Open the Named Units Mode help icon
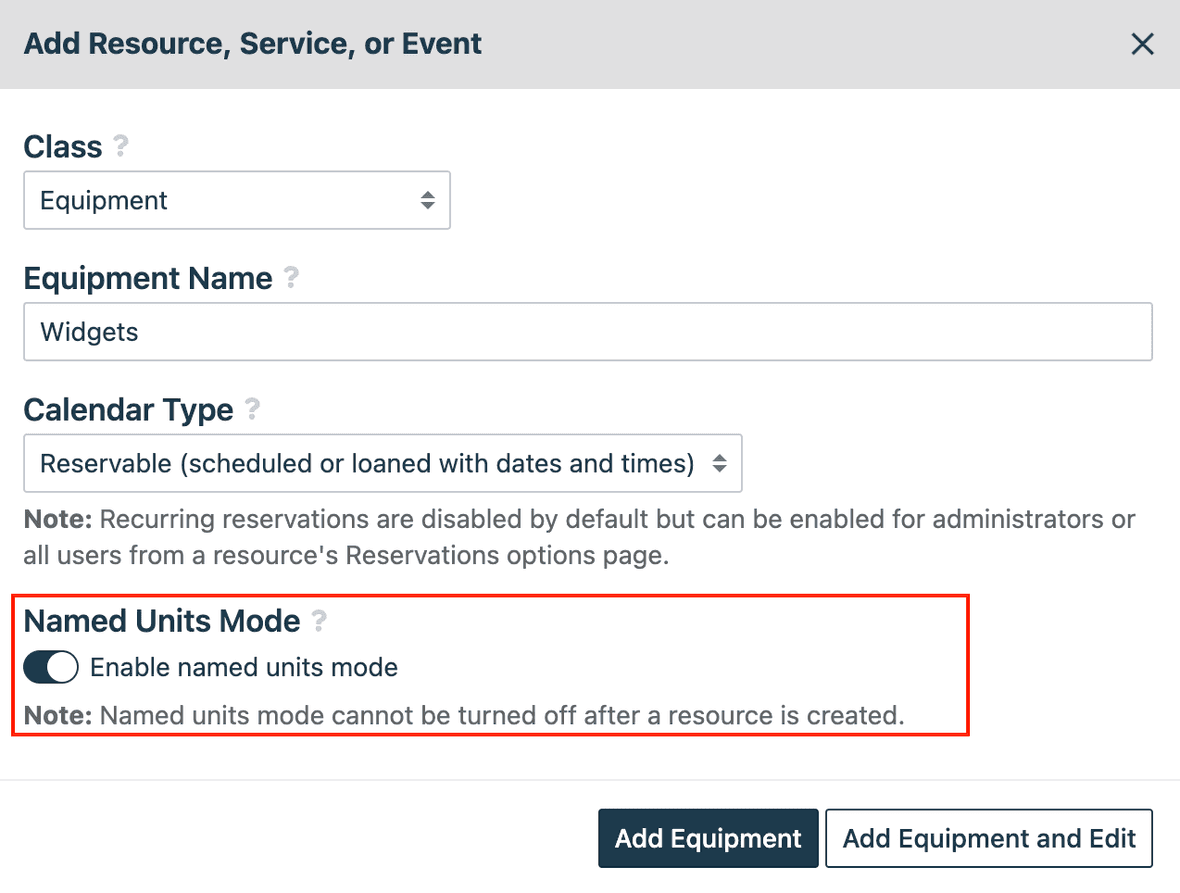 (x=319, y=621)
